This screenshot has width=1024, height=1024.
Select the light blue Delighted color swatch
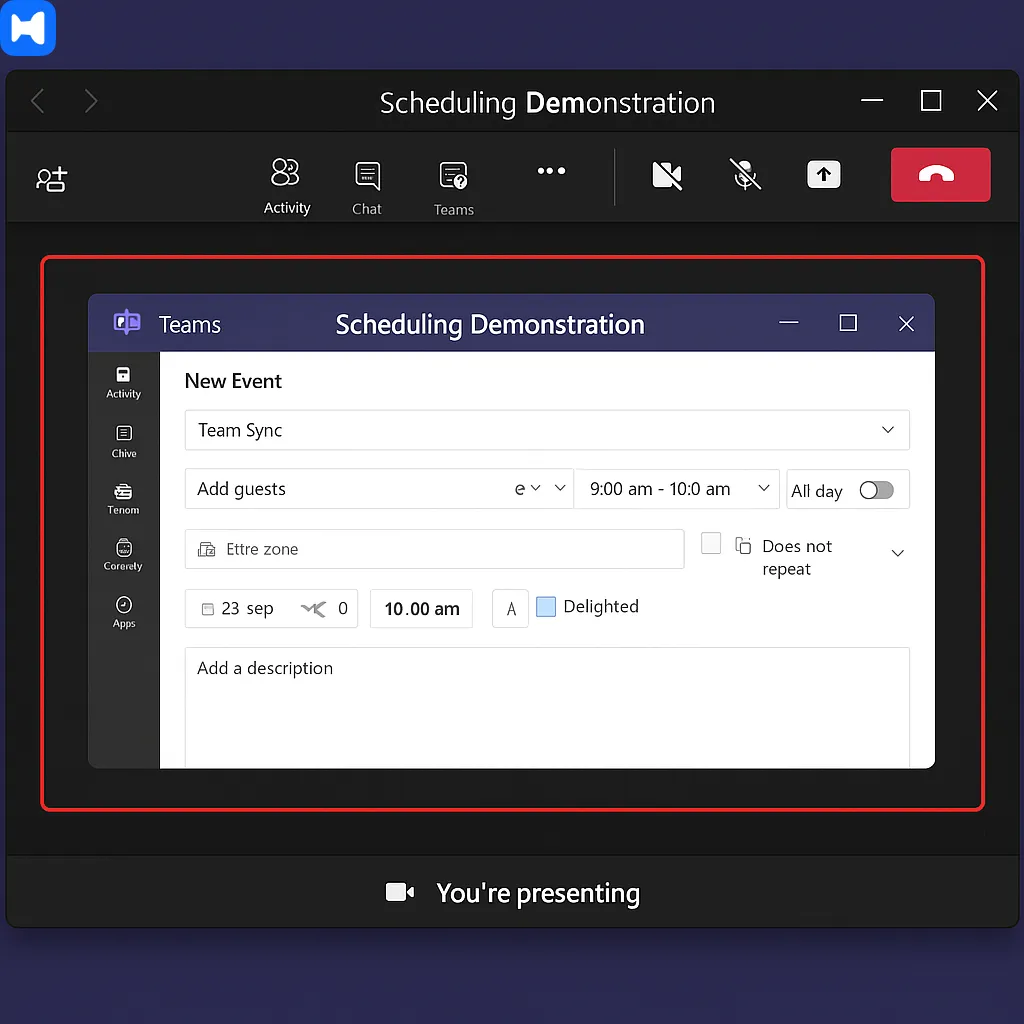coord(546,607)
